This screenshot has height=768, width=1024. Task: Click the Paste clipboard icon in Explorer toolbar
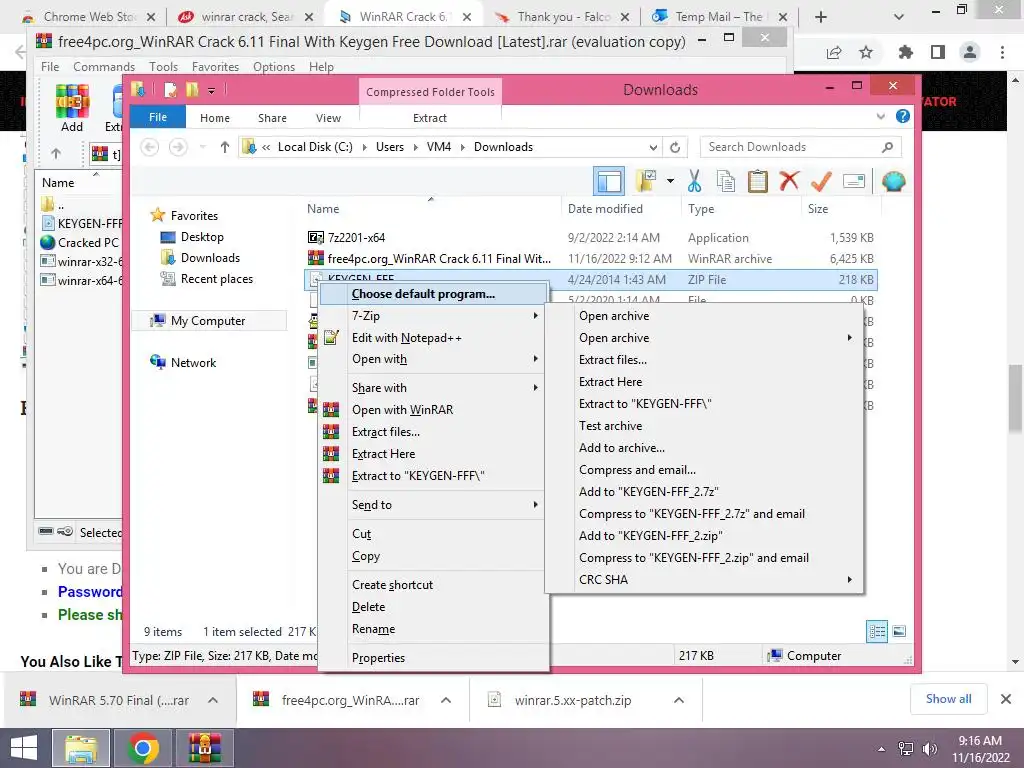pyautogui.click(x=758, y=181)
